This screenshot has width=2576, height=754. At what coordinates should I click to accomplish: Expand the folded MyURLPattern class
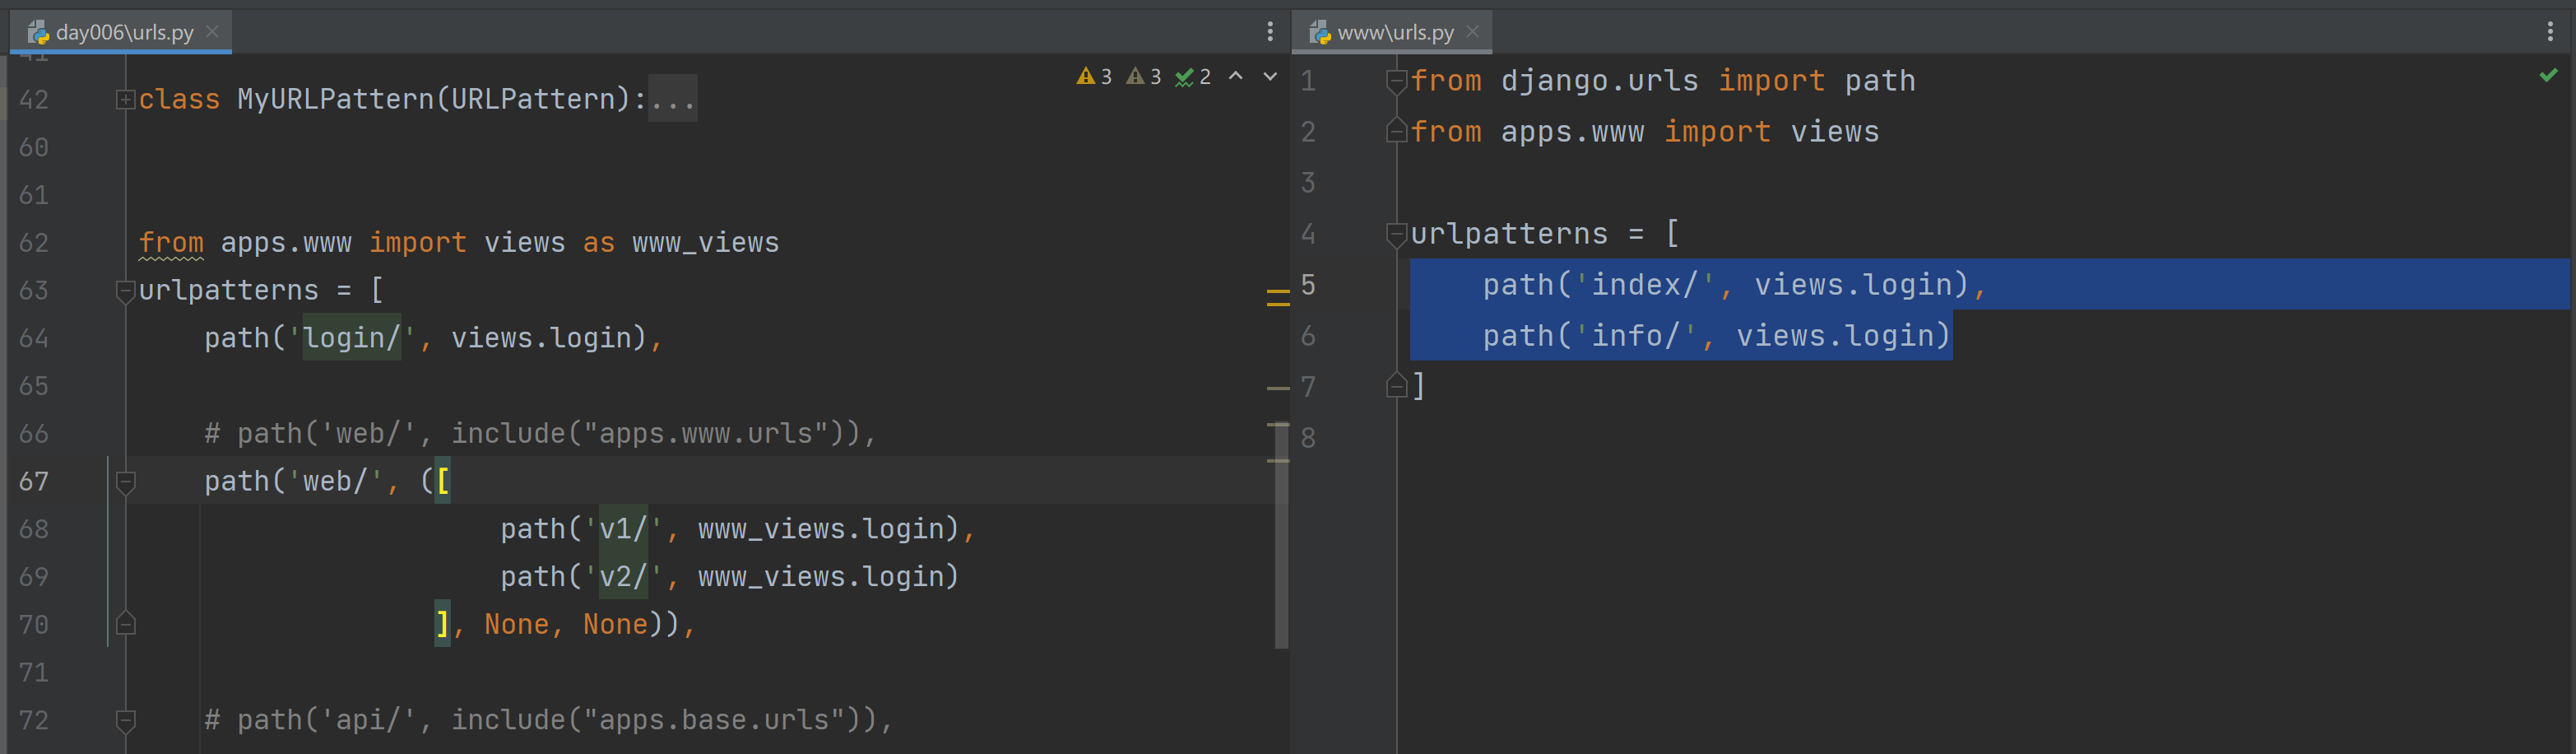(125, 99)
